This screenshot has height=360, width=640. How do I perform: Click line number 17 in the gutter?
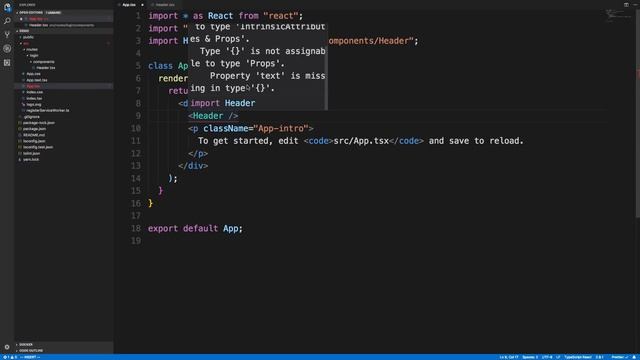136,216
